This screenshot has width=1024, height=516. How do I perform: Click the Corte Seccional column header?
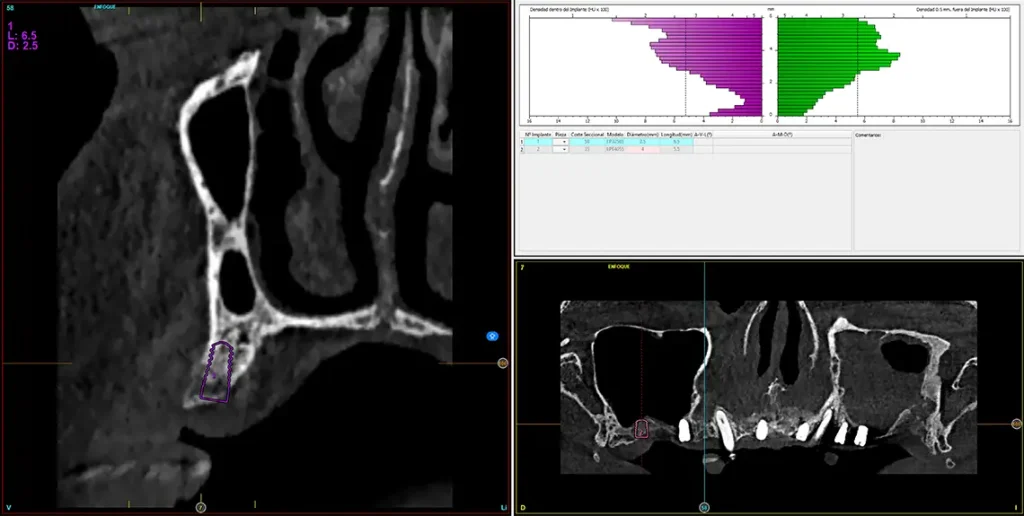586,133
